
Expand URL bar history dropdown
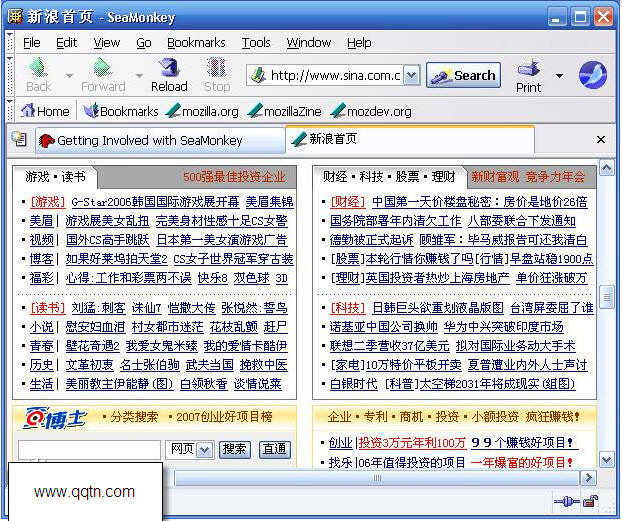(x=412, y=75)
